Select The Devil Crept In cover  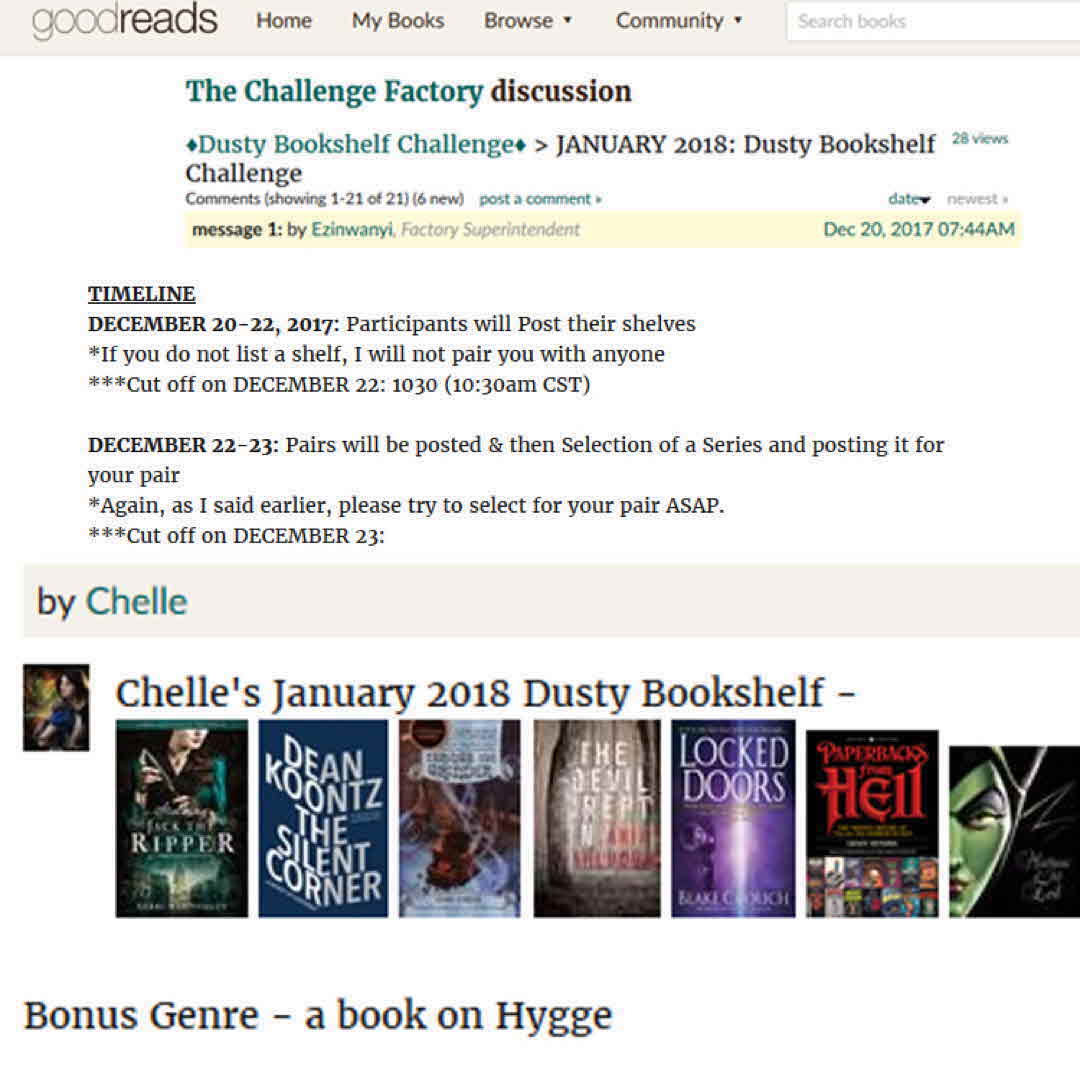(596, 818)
